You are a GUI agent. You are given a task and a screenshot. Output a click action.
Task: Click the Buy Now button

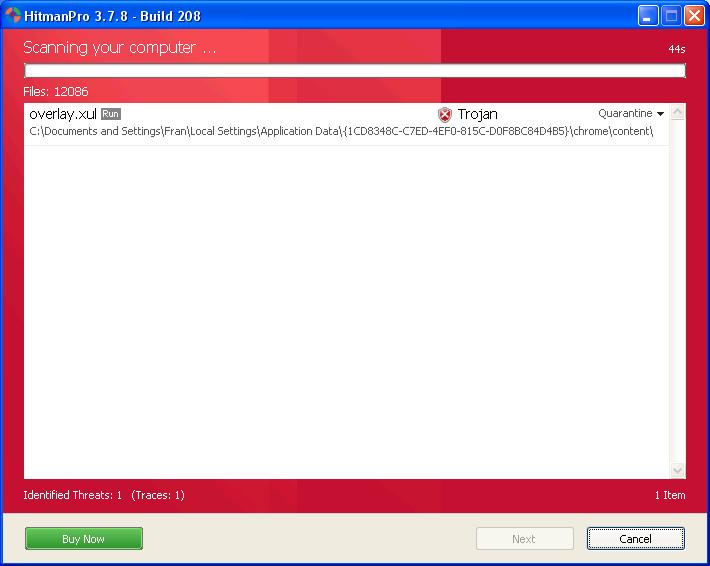(x=84, y=538)
